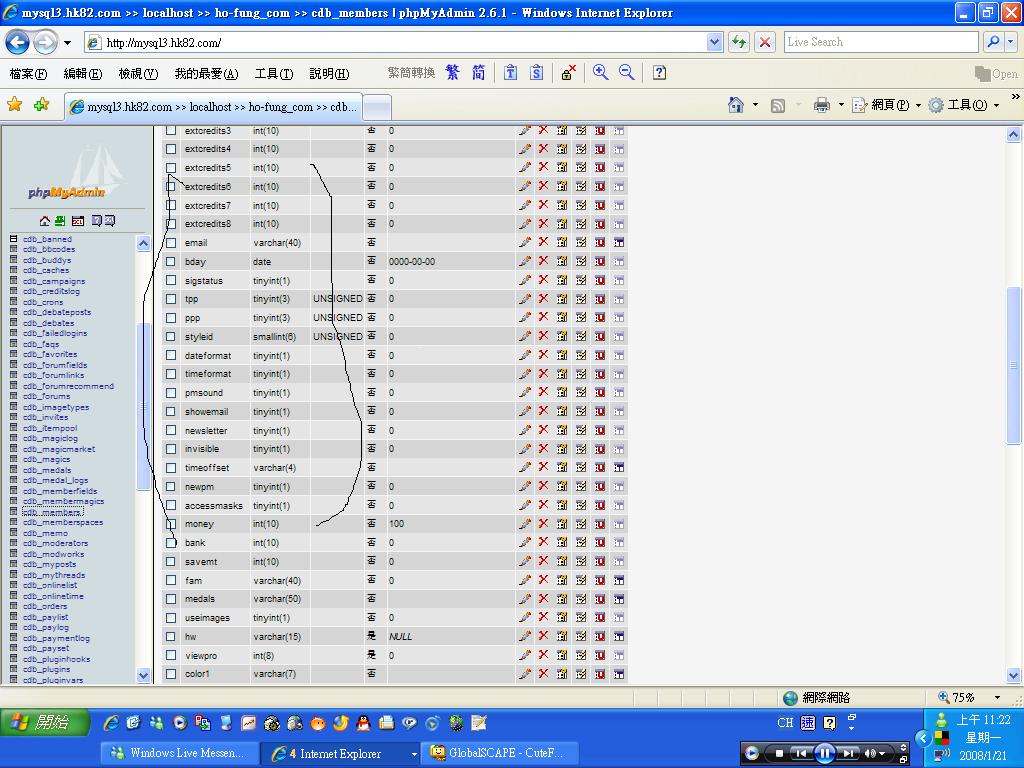Viewport: 1024px width, 768px height.
Task: Tick the checkbox for pmsound field
Action: pyautogui.click(x=171, y=393)
